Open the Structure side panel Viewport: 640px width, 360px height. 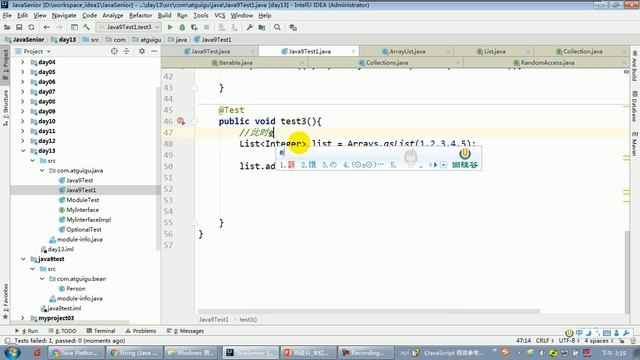tap(5, 107)
